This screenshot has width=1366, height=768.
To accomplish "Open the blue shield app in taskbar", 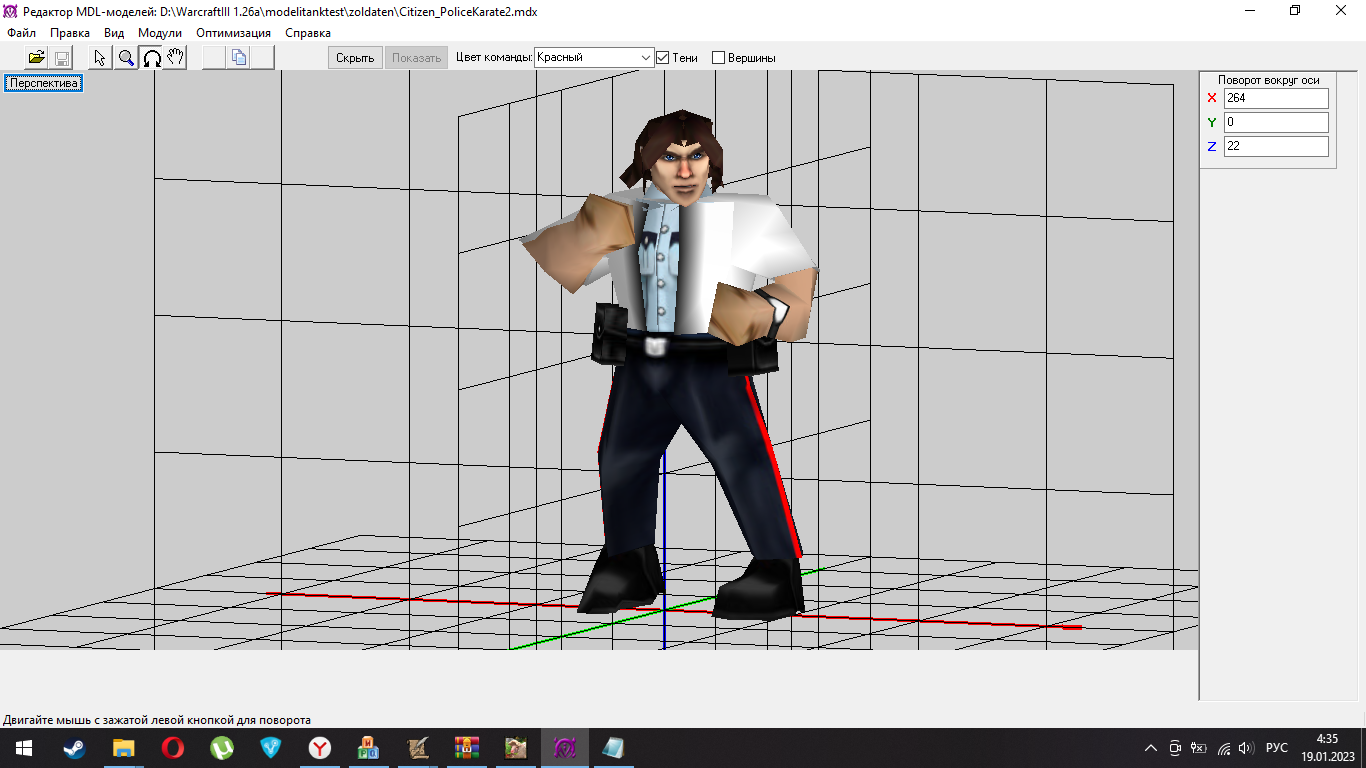I will tap(270, 748).
